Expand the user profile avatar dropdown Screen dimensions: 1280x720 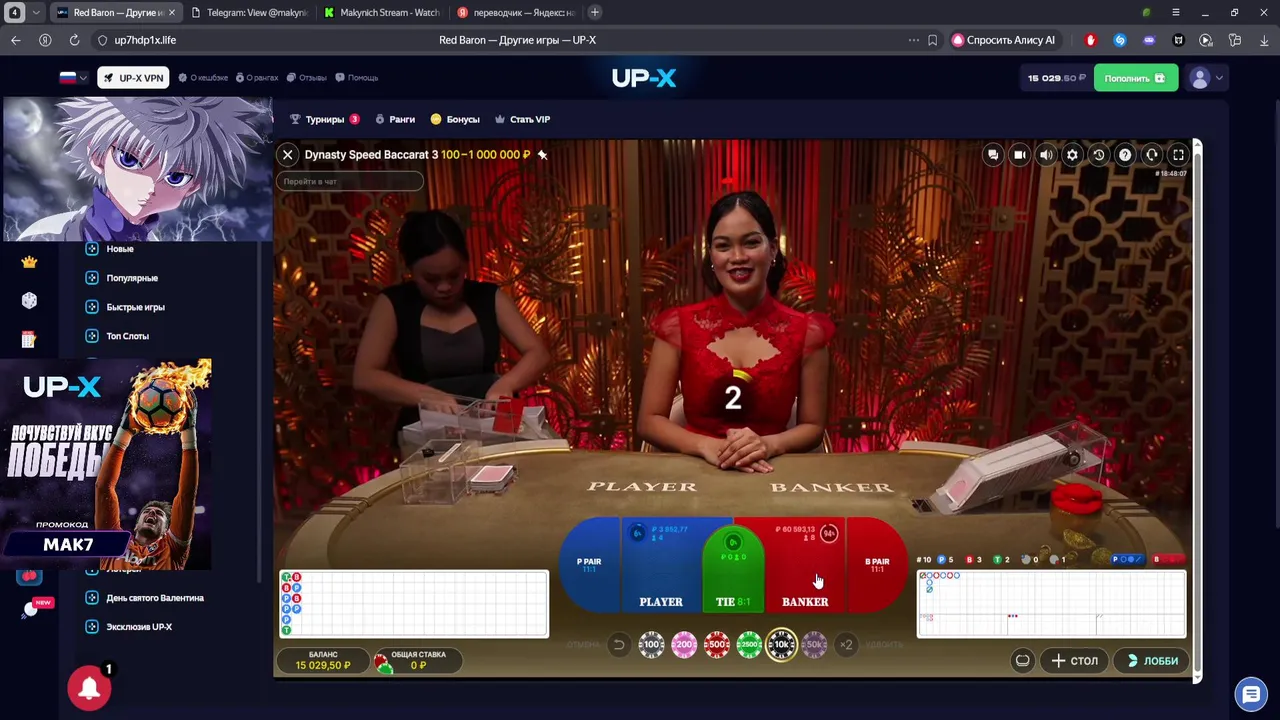pyautogui.click(x=1206, y=78)
